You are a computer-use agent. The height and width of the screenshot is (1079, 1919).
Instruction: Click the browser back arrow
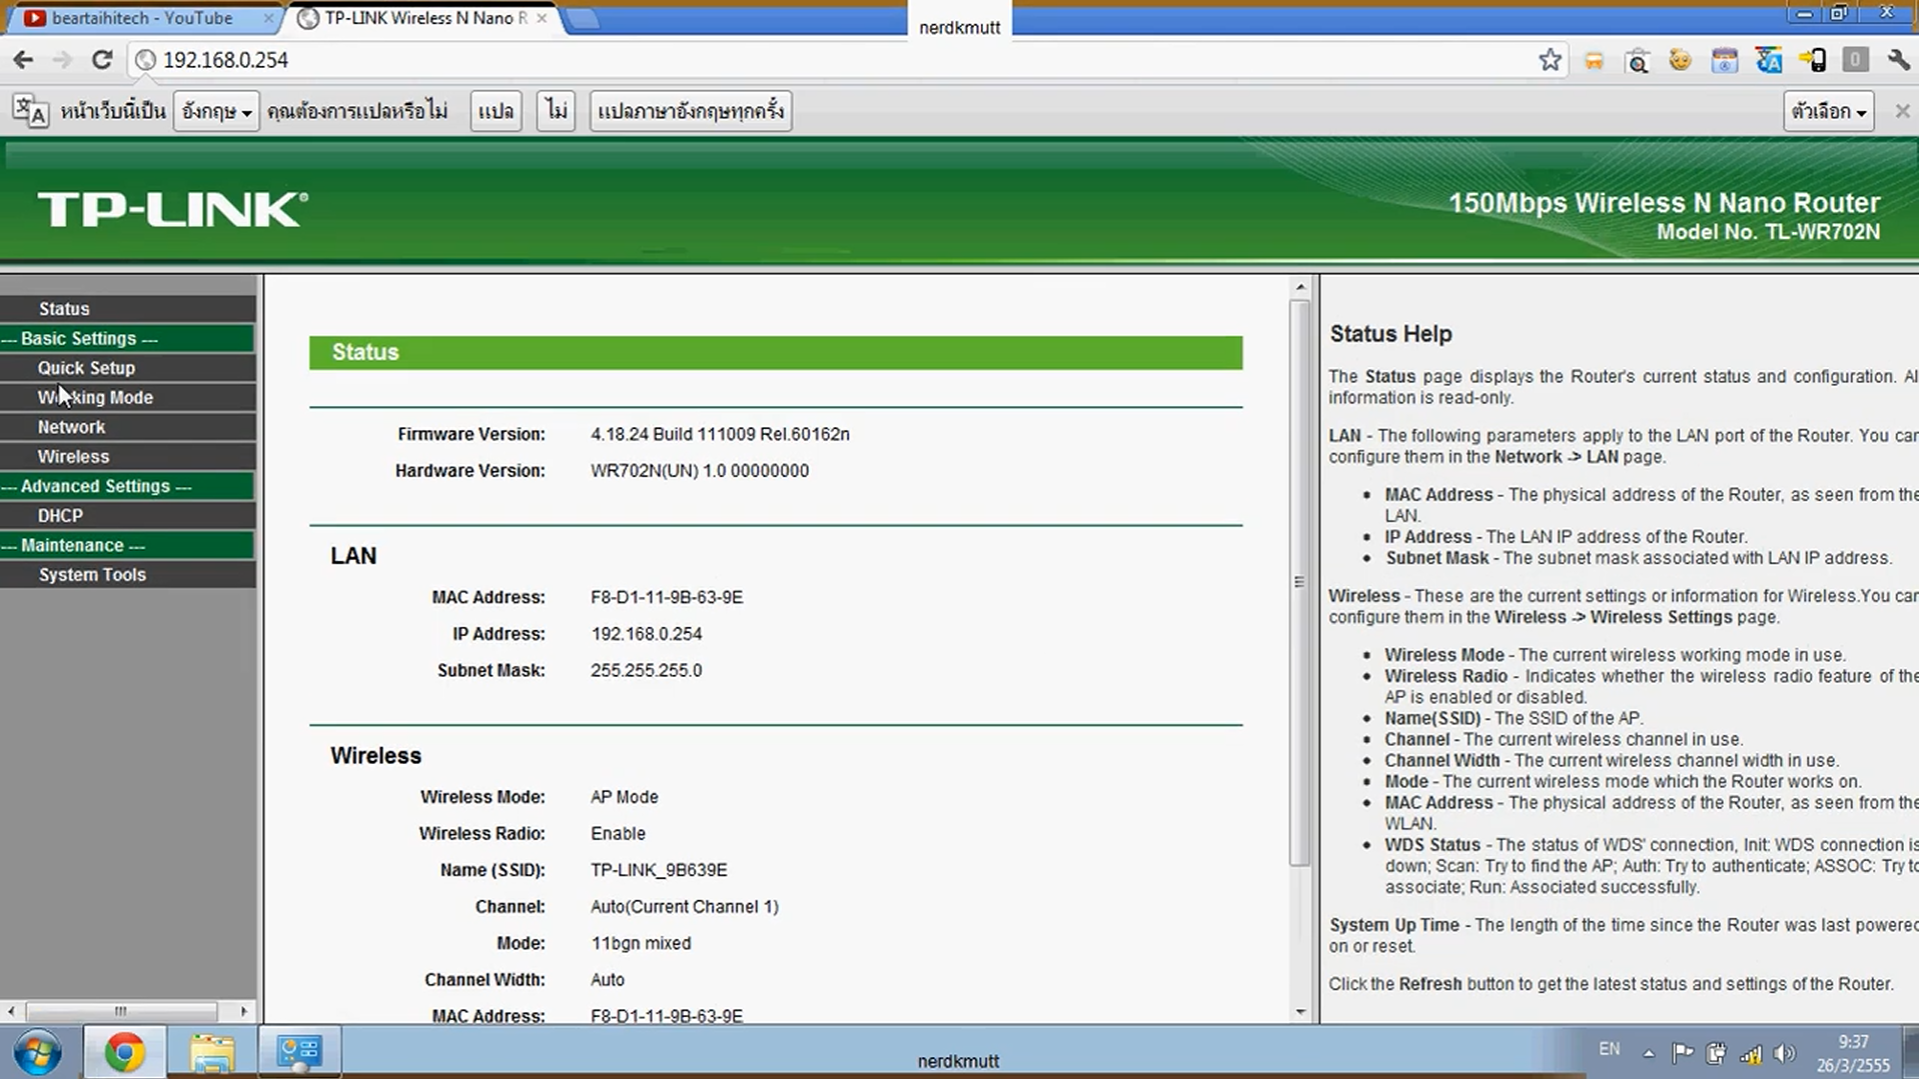(23, 60)
